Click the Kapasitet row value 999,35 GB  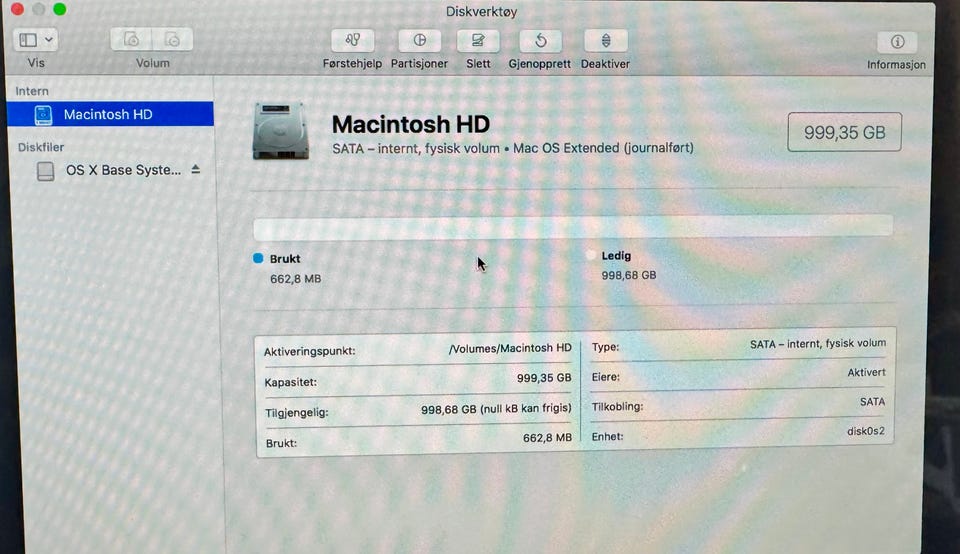click(544, 378)
